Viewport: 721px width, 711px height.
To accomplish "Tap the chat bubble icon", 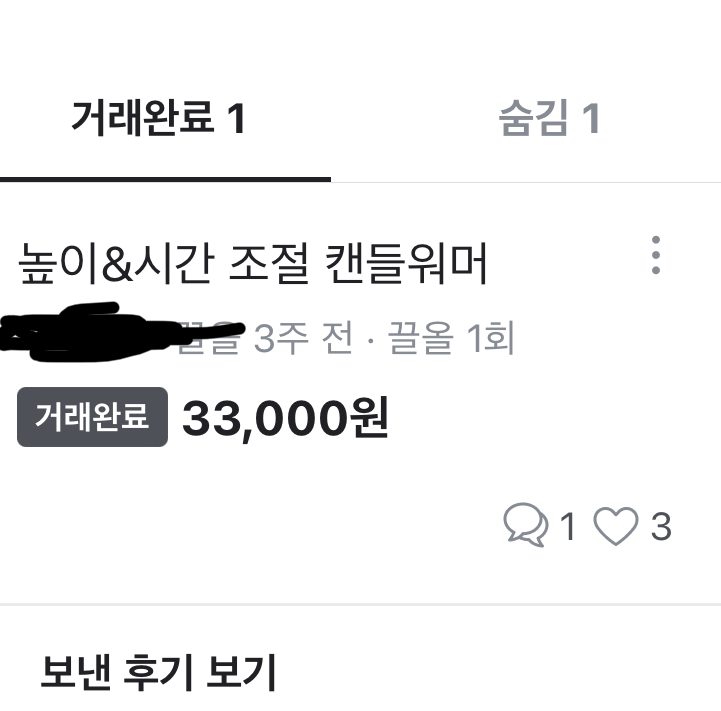I will pyautogui.click(x=526, y=525).
